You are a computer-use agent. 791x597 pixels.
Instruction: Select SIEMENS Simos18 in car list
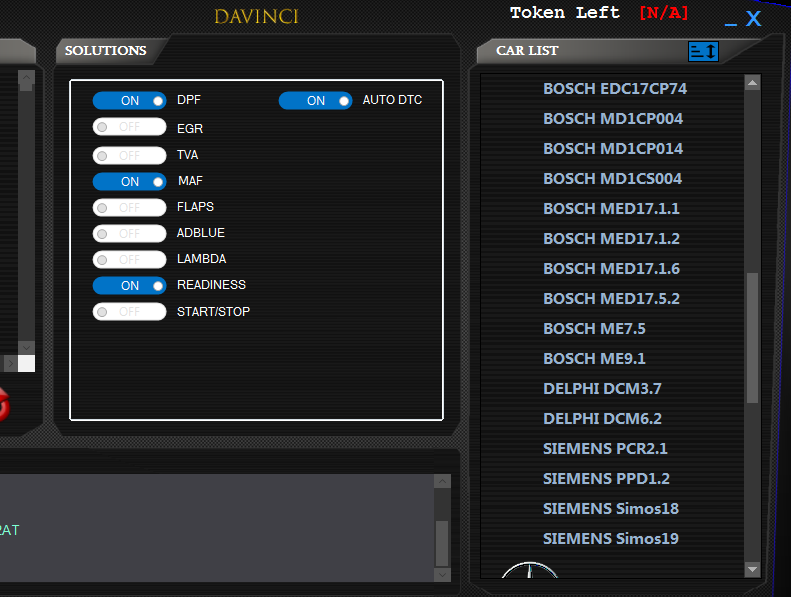611,509
